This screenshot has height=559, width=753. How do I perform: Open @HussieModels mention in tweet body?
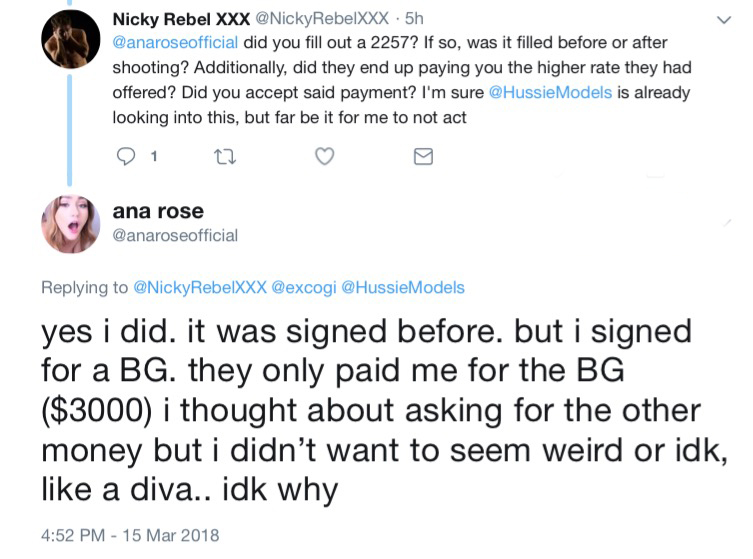(x=550, y=92)
